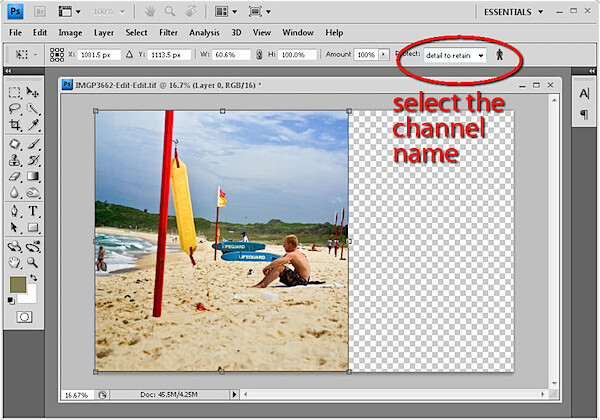Click the background color swatch
This screenshot has height=420, width=600.
coord(31,296)
